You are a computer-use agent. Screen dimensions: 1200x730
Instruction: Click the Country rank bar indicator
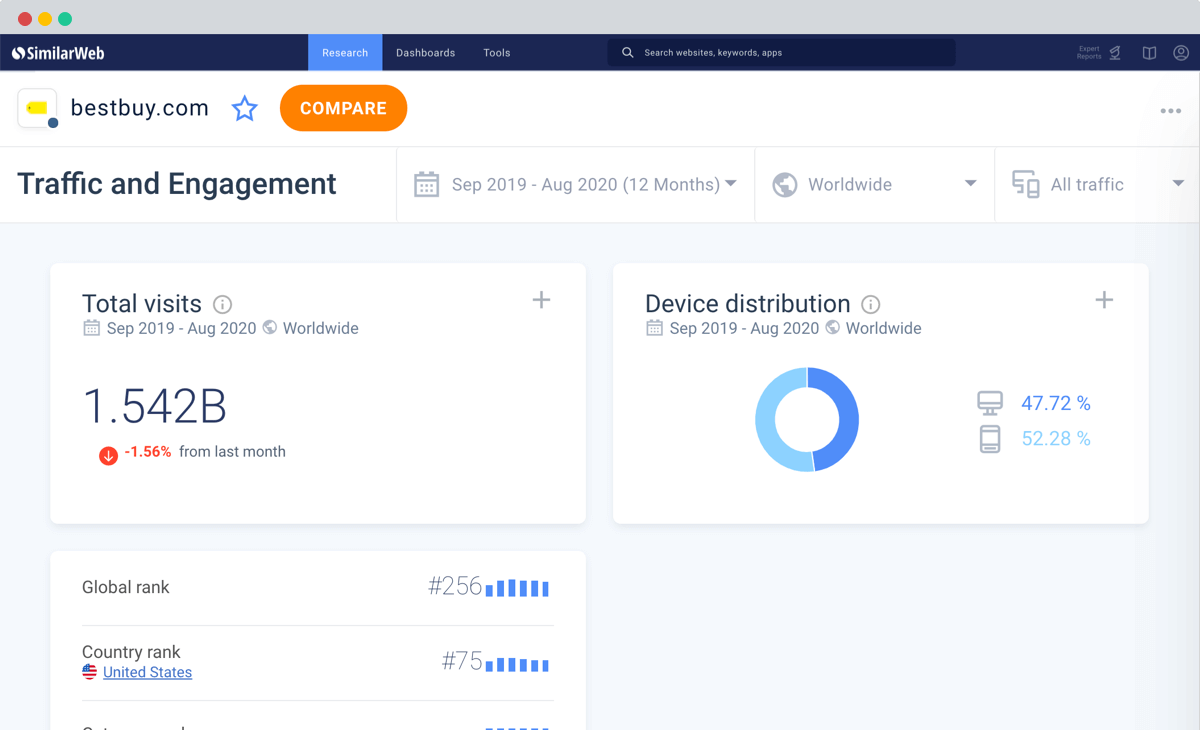(517, 664)
